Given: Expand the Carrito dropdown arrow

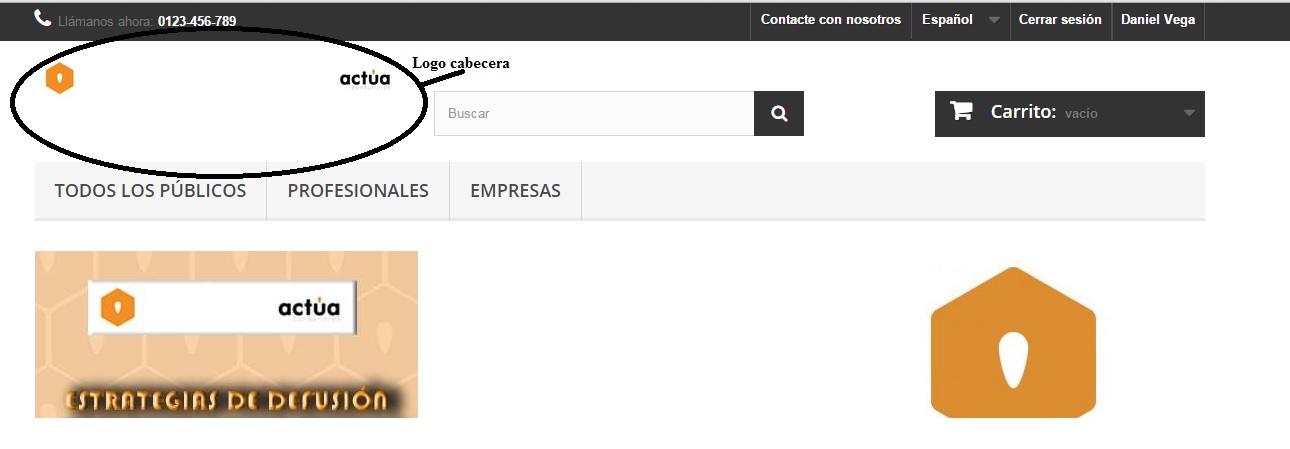Looking at the screenshot, I should [x=1189, y=113].
